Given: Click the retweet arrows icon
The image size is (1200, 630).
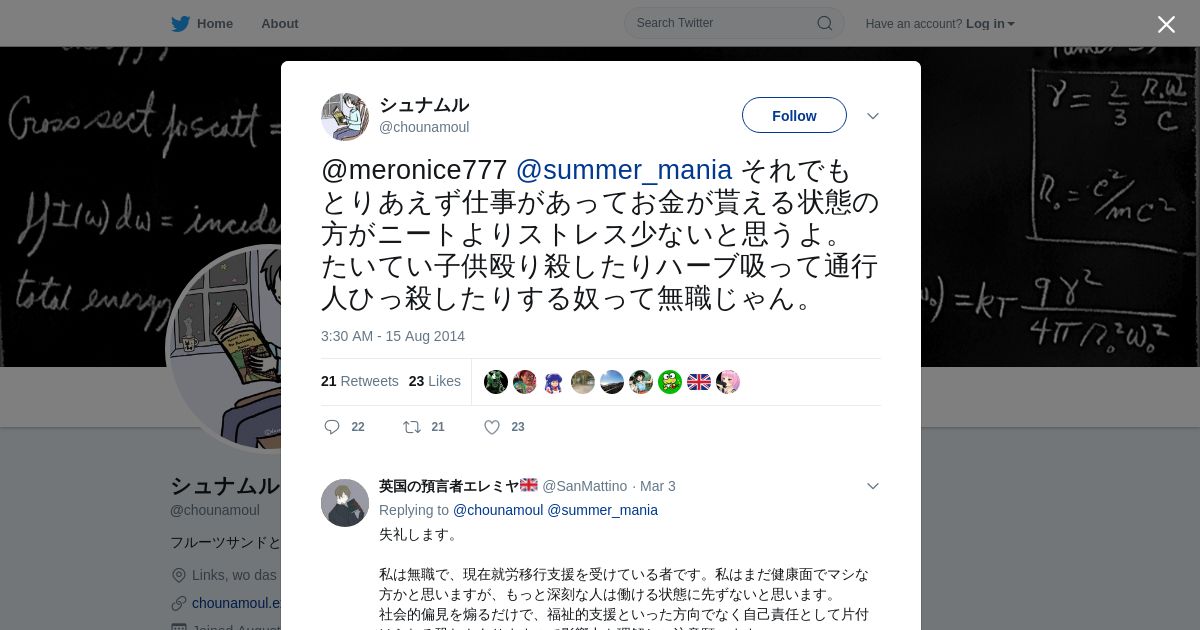Looking at the screenshot, I should [x=411, y=427].
